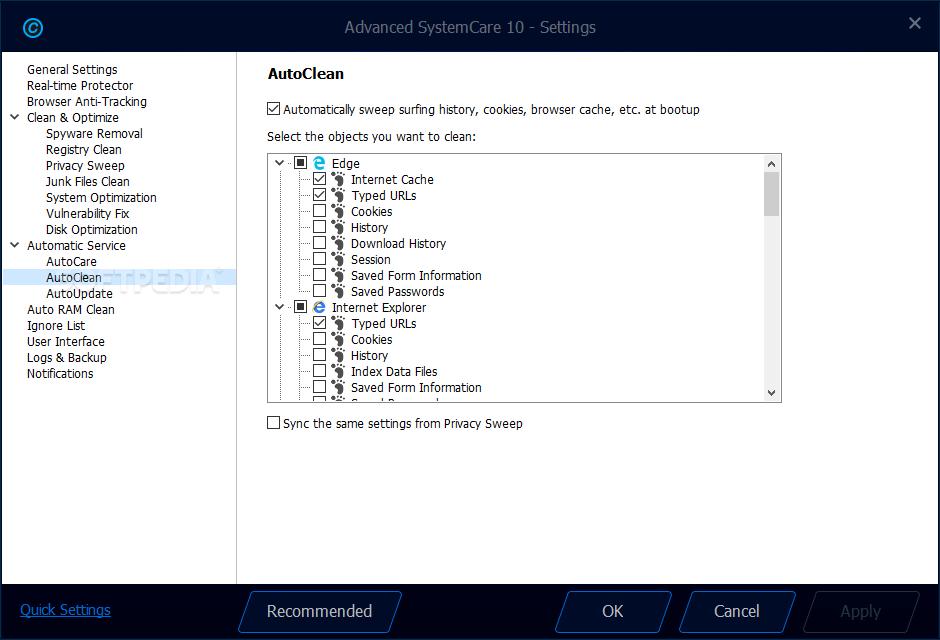Open Logs & Backup settings
Viewport: 940px width, 640px height.
(67, 358)
